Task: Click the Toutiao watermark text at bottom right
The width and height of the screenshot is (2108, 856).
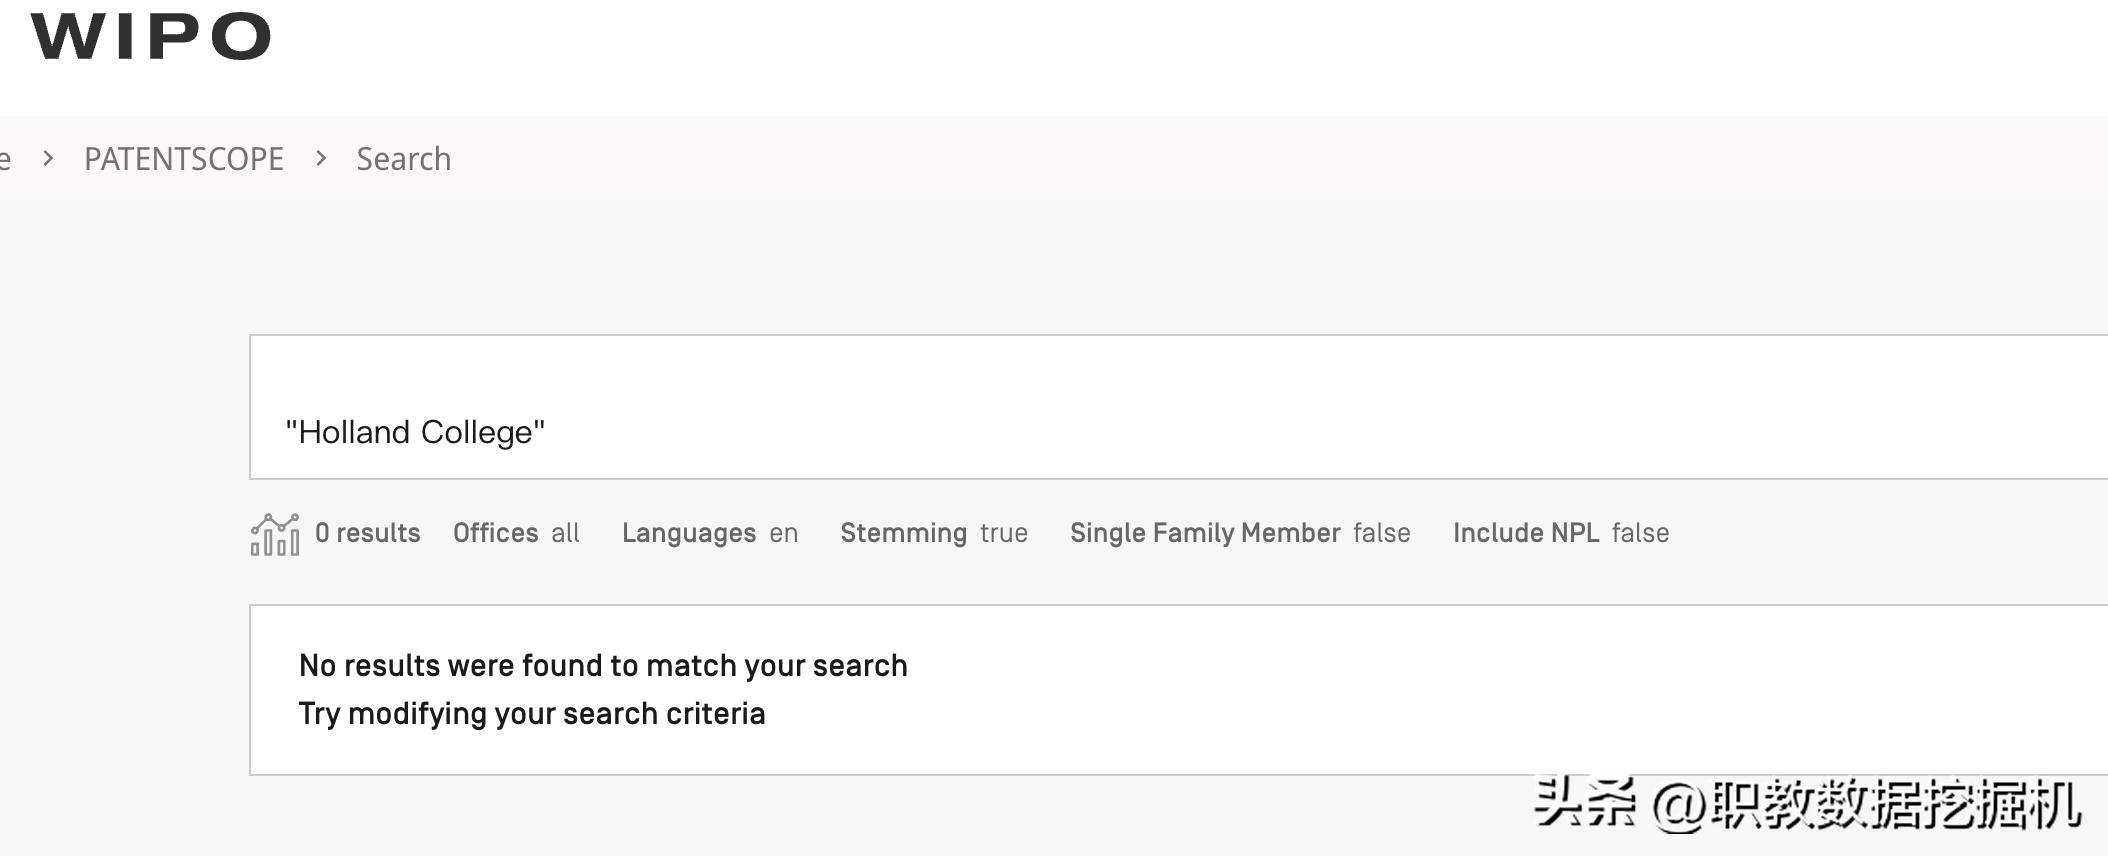Action: coord(1808,804)
